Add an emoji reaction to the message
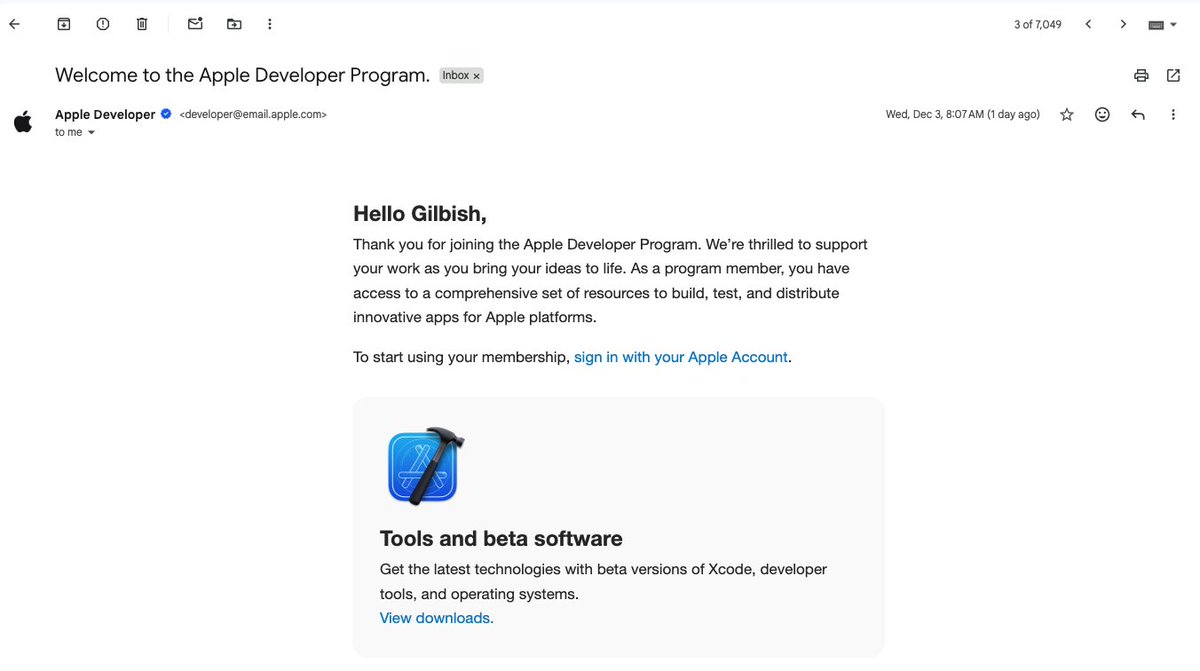This screenshot has width=1200, height=671. tap(1102, 115)
